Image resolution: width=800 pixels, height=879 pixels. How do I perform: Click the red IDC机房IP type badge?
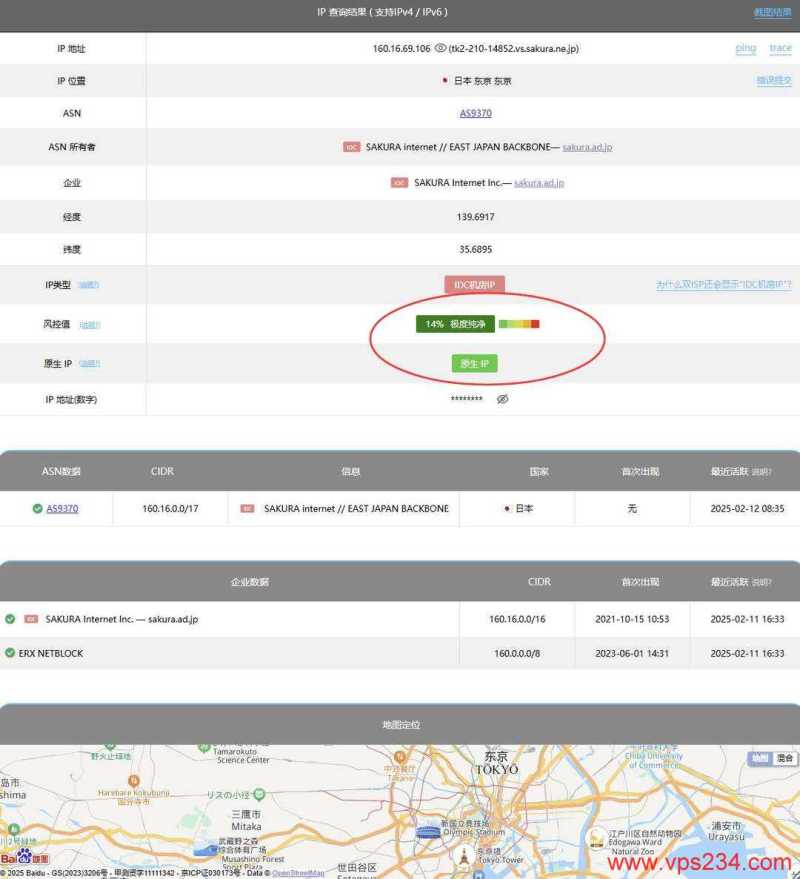click(475, 285)
